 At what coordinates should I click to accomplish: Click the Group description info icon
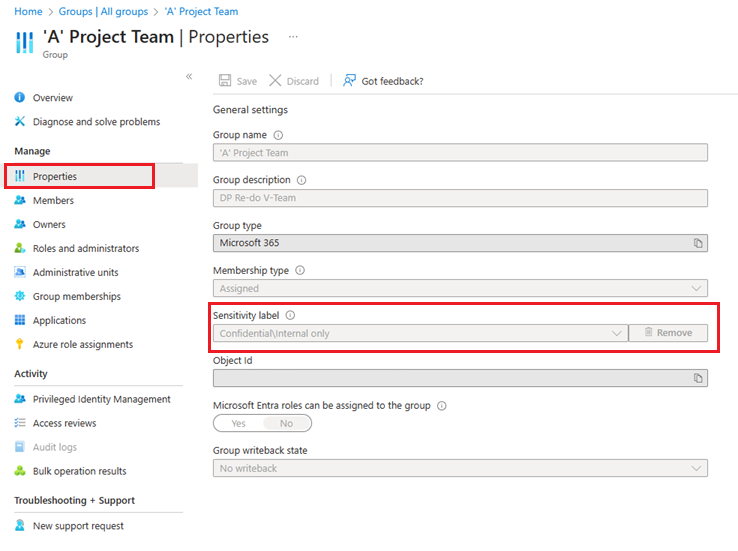click(x=302, y=180)
